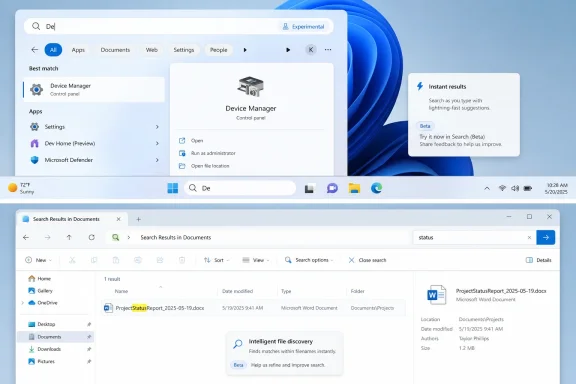The height and width of the screenshot is (384, 576).
Task: Click the Microsoft Defender shield icon
Action: [35, 160]
